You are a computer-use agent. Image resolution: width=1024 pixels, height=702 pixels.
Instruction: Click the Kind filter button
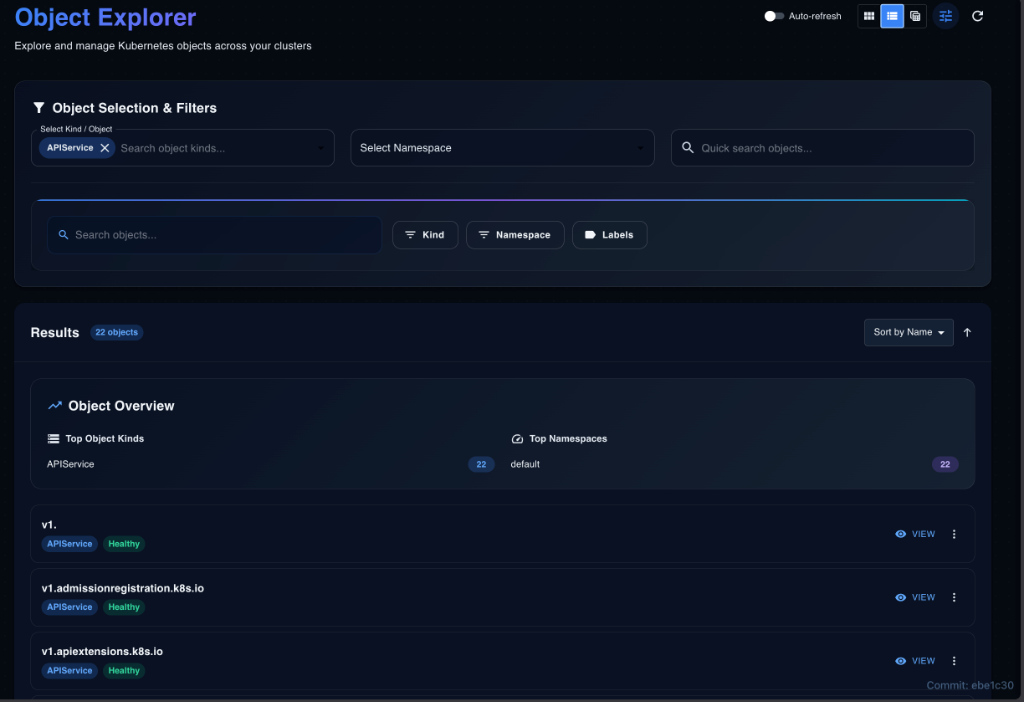(x=425, y=235)
